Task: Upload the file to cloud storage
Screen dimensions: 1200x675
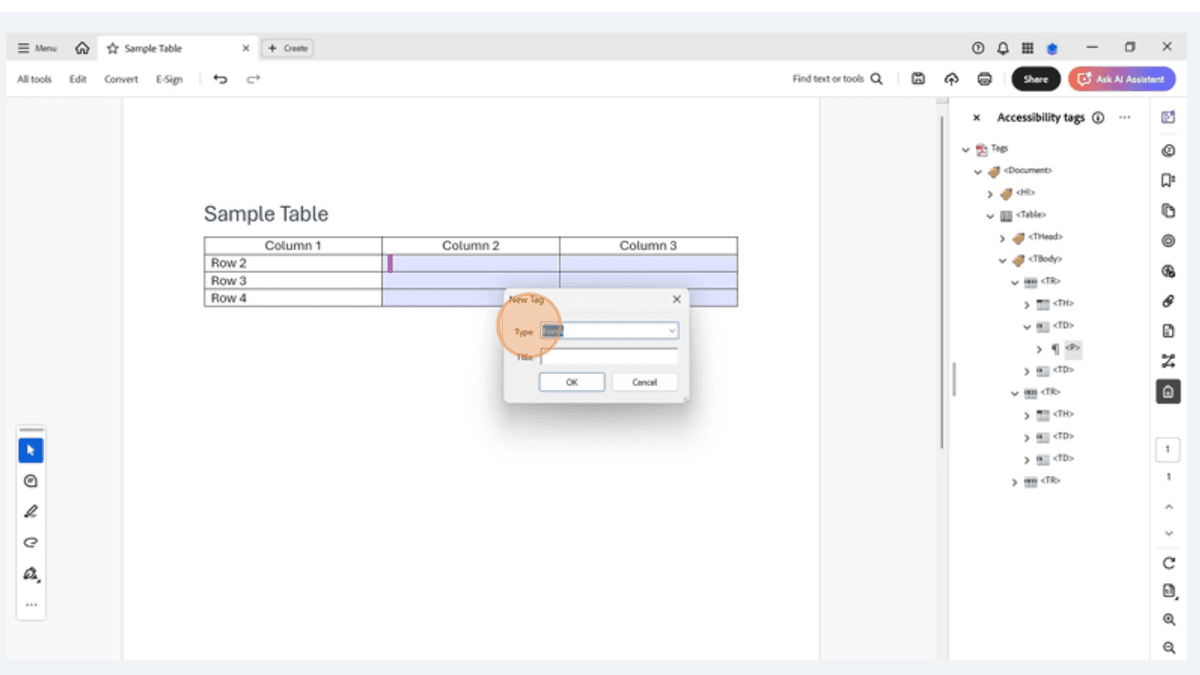Action: click(951, 79)
